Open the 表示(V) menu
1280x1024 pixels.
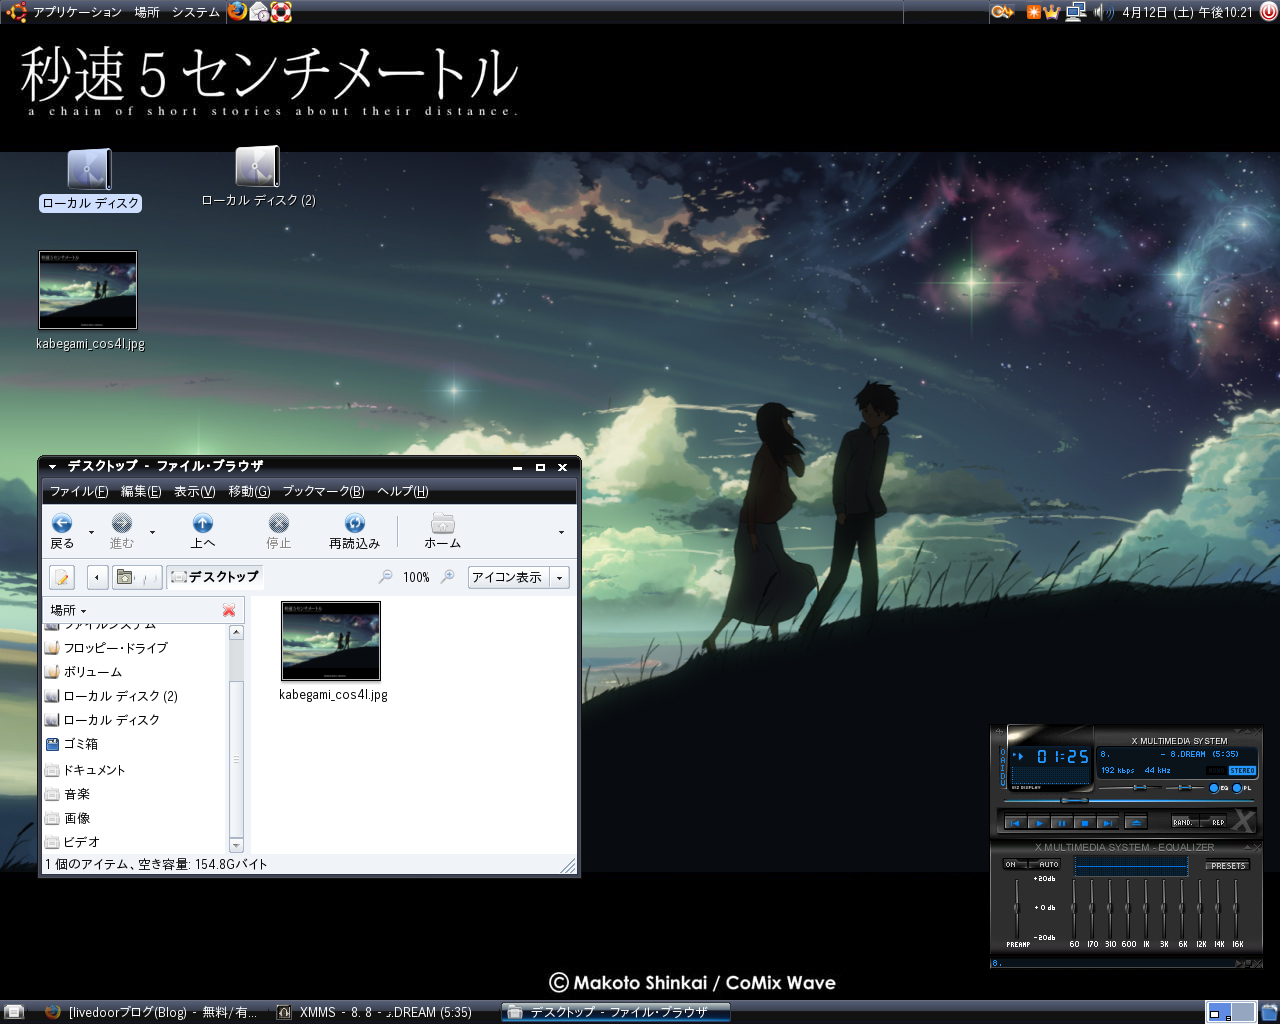click(x=194, y=491)
